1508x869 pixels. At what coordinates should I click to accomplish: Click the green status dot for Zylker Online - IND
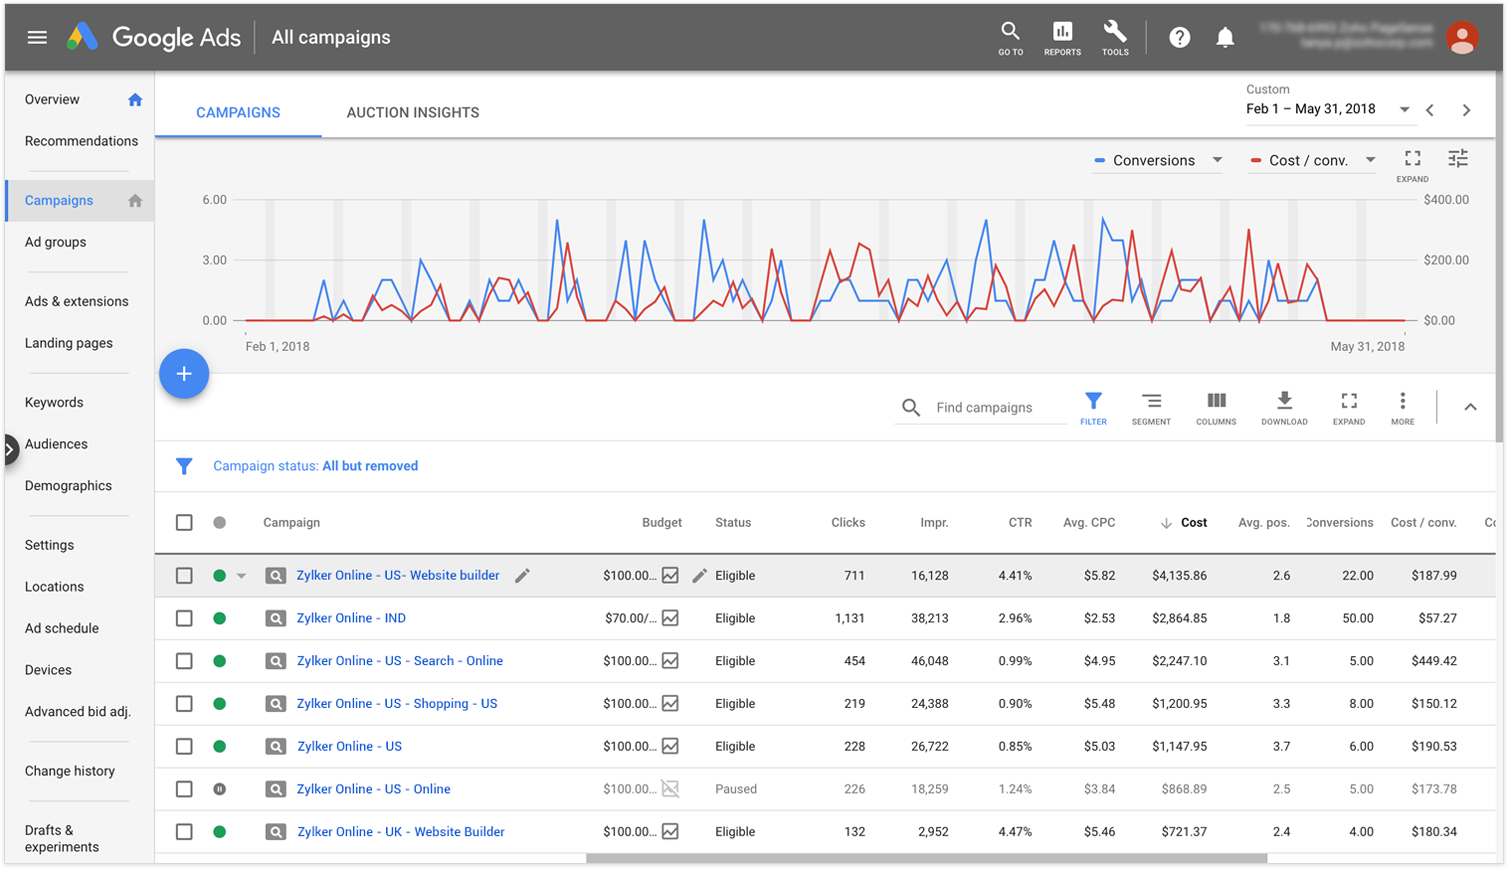tap(220, 619)
